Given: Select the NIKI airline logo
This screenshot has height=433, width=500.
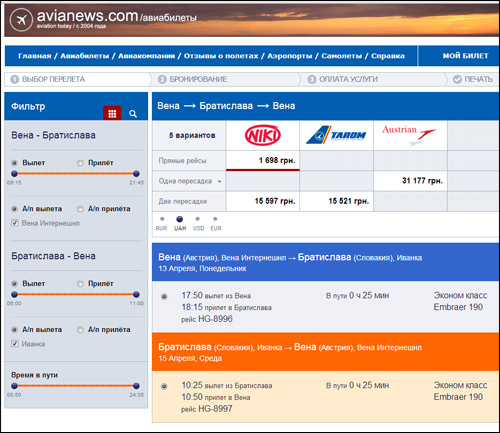Looking at the screenshot, I should [263, 135].
